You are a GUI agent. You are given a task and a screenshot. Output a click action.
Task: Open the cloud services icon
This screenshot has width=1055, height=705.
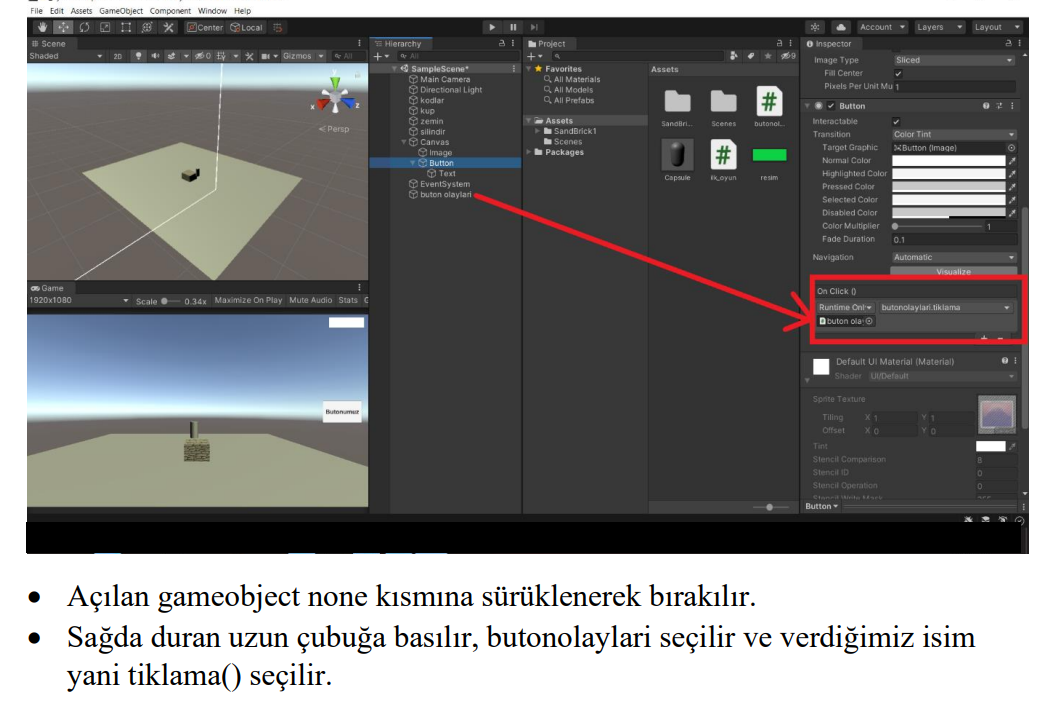point(841,27)
